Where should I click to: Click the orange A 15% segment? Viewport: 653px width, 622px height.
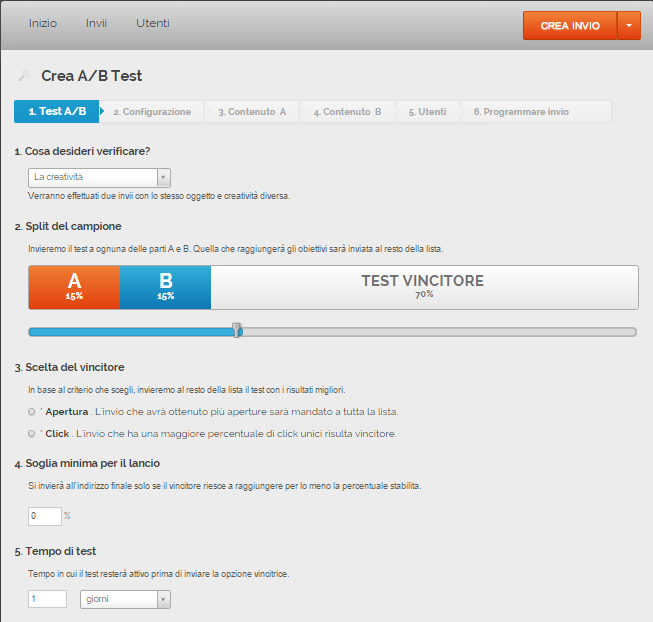click(74, 287)
